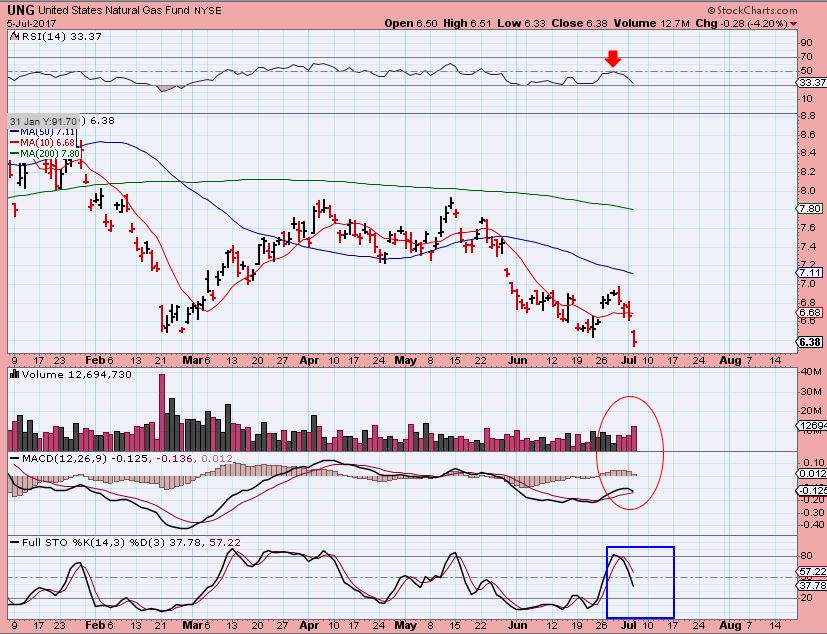Click the 5-Jul-2017 date label
The height and width of the screenshot is (634, 827).
pyautogui.click(x=31, y=24)
